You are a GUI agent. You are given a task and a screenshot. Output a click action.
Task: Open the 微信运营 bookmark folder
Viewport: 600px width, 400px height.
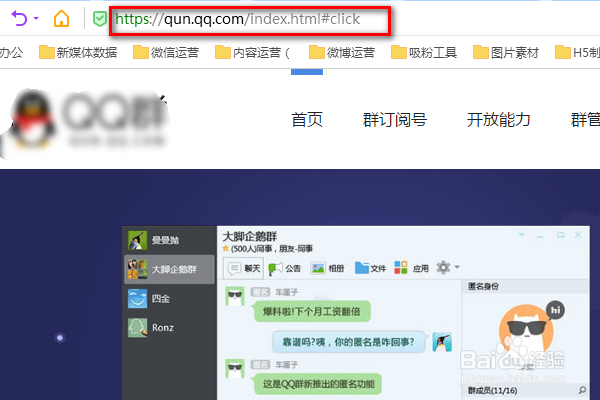pyautogui.click(x=166, y=52)
